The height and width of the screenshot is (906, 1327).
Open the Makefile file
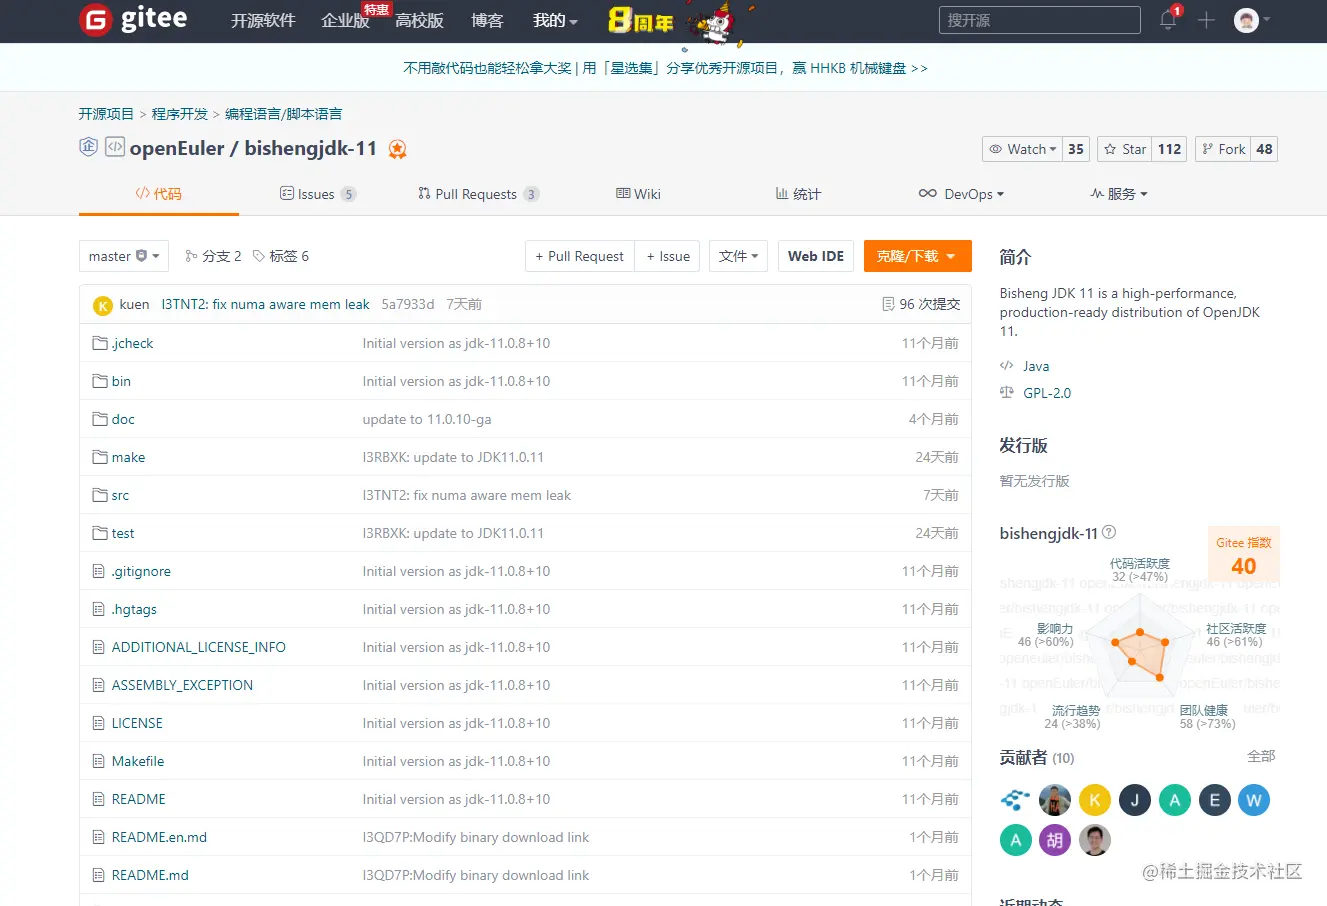point(138,761)
